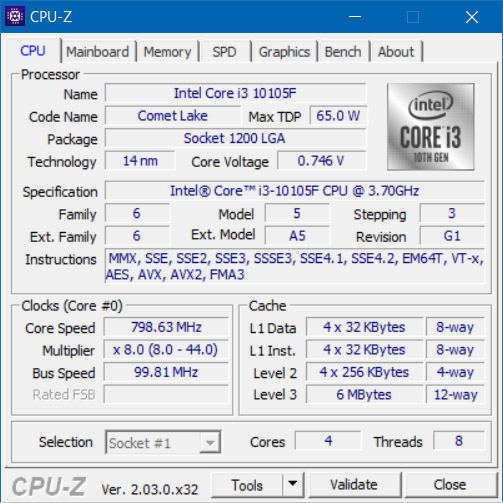Select the SPD tab
The width and height of the screenshot is (503, 503).
click(x=224, y=52)
